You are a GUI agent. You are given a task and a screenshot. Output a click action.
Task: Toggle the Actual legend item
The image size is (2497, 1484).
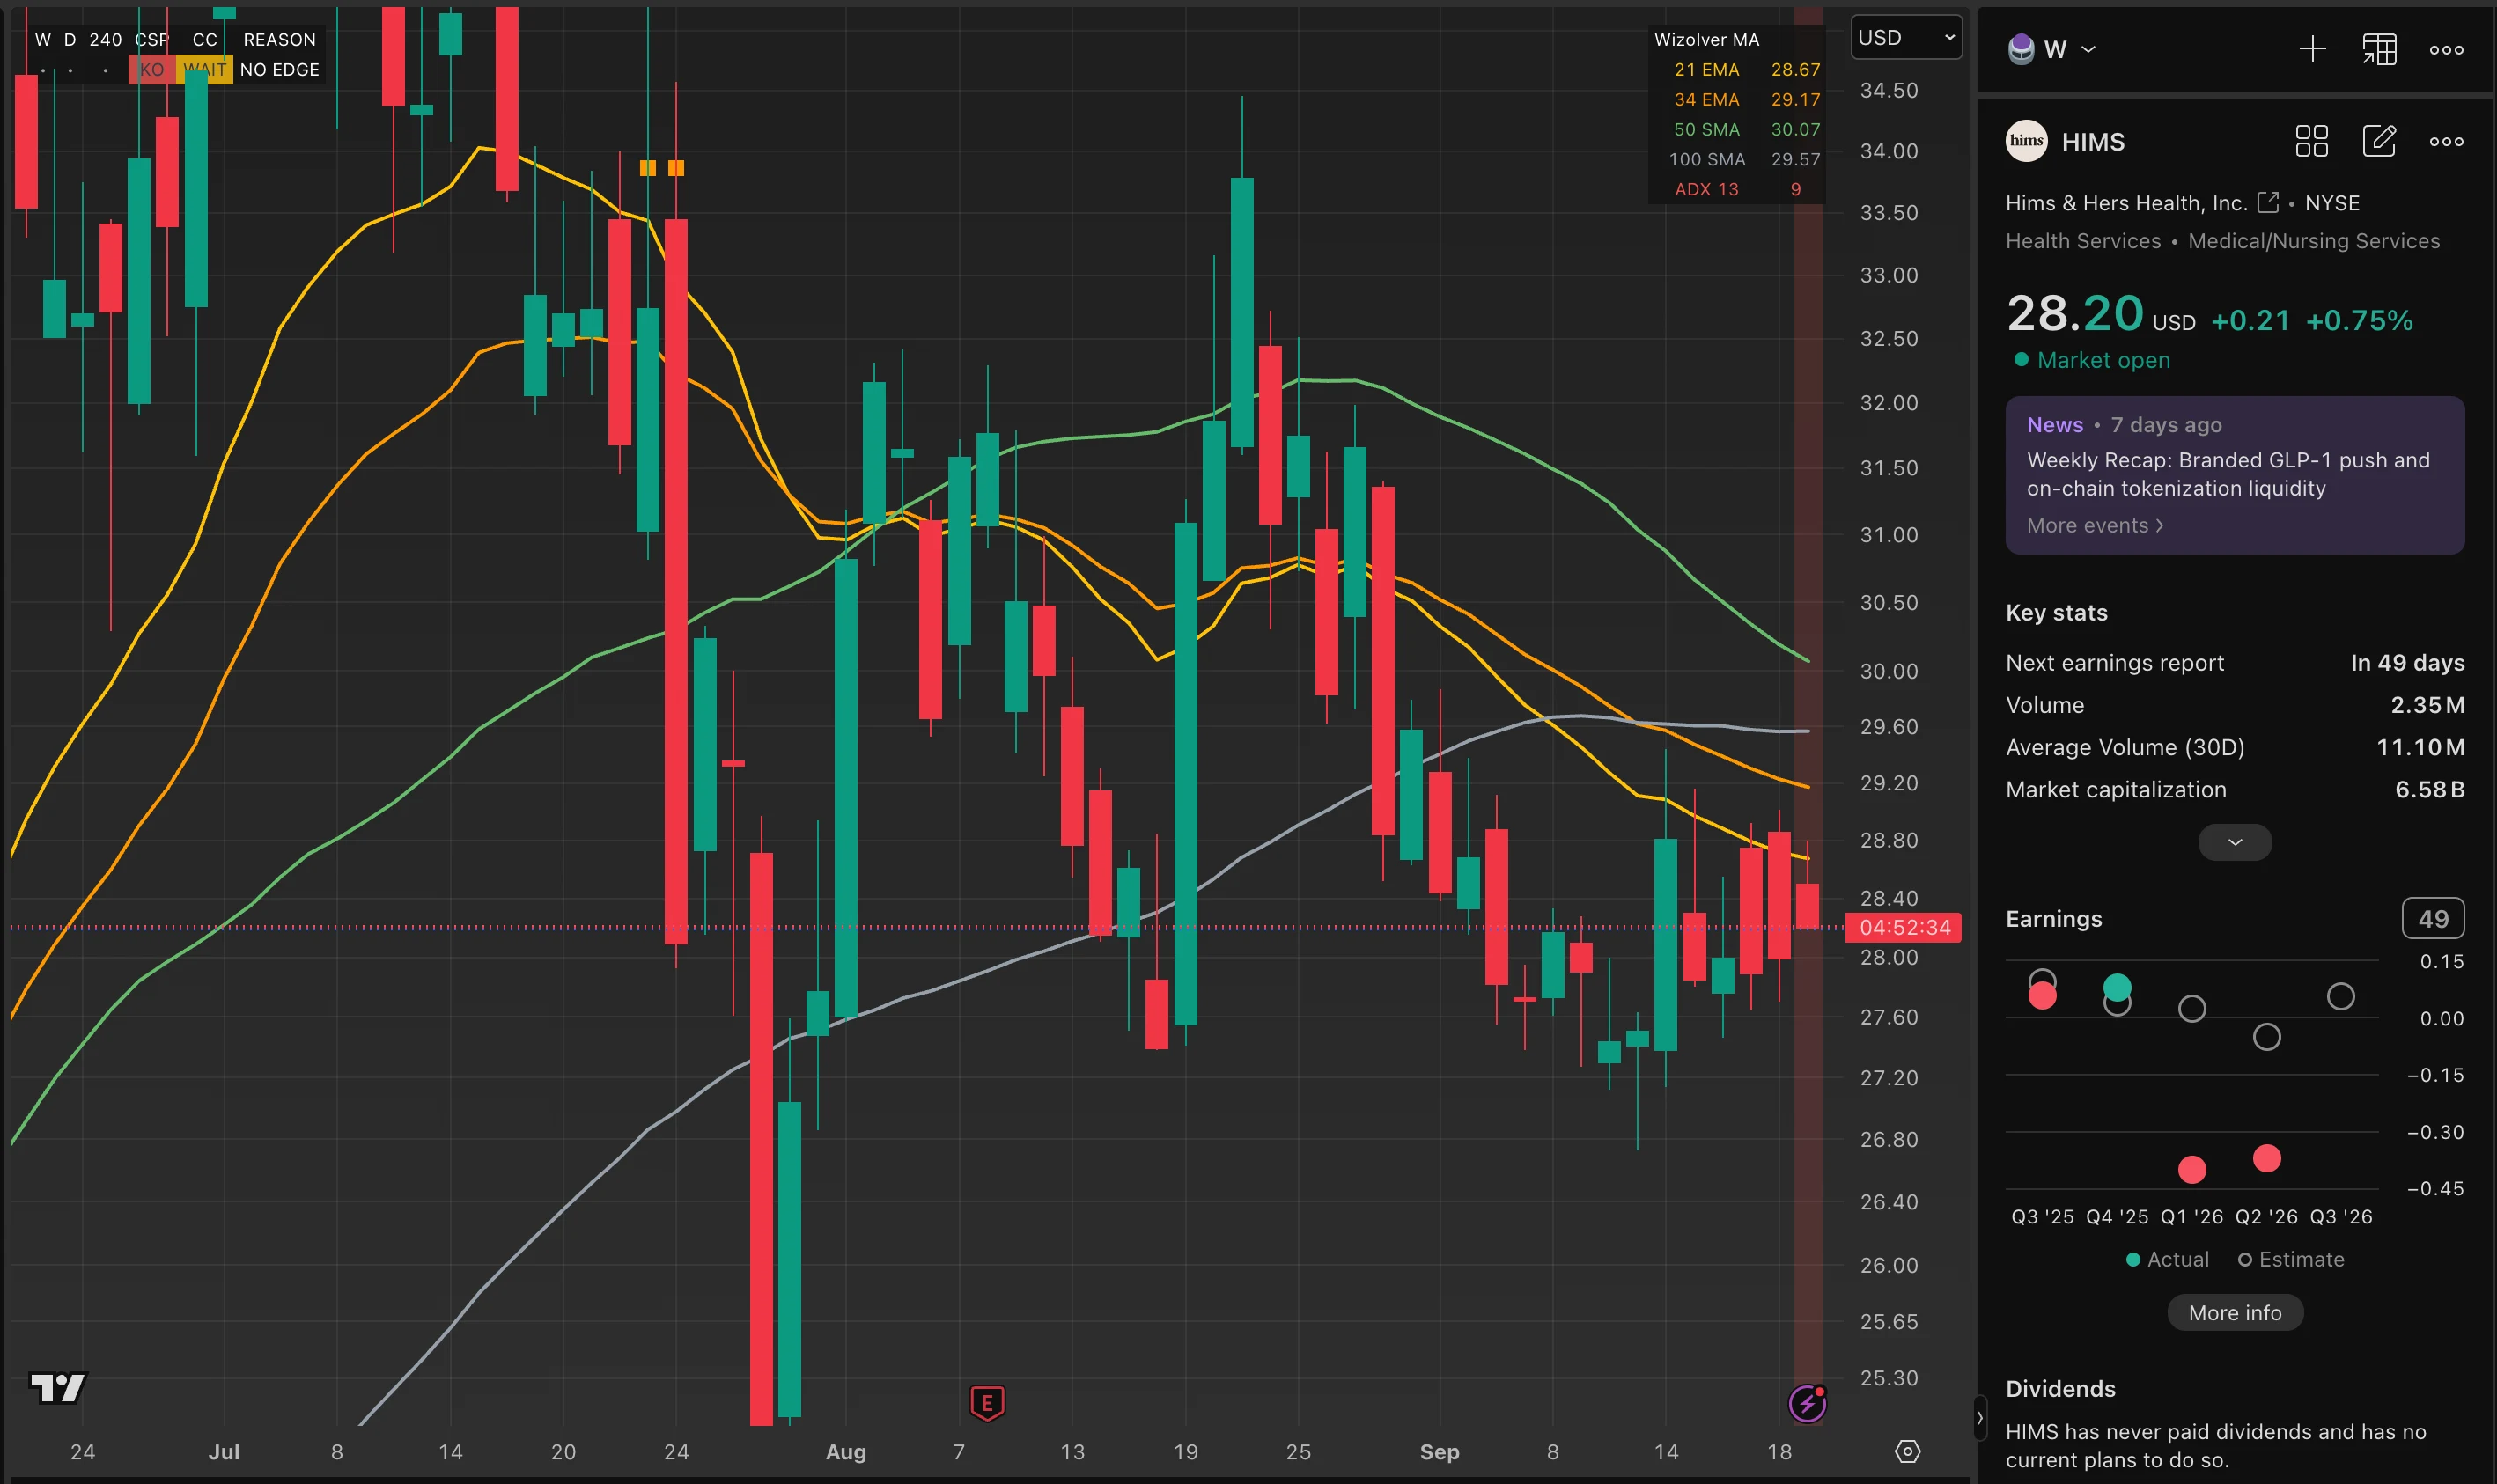(2167, 1259)
